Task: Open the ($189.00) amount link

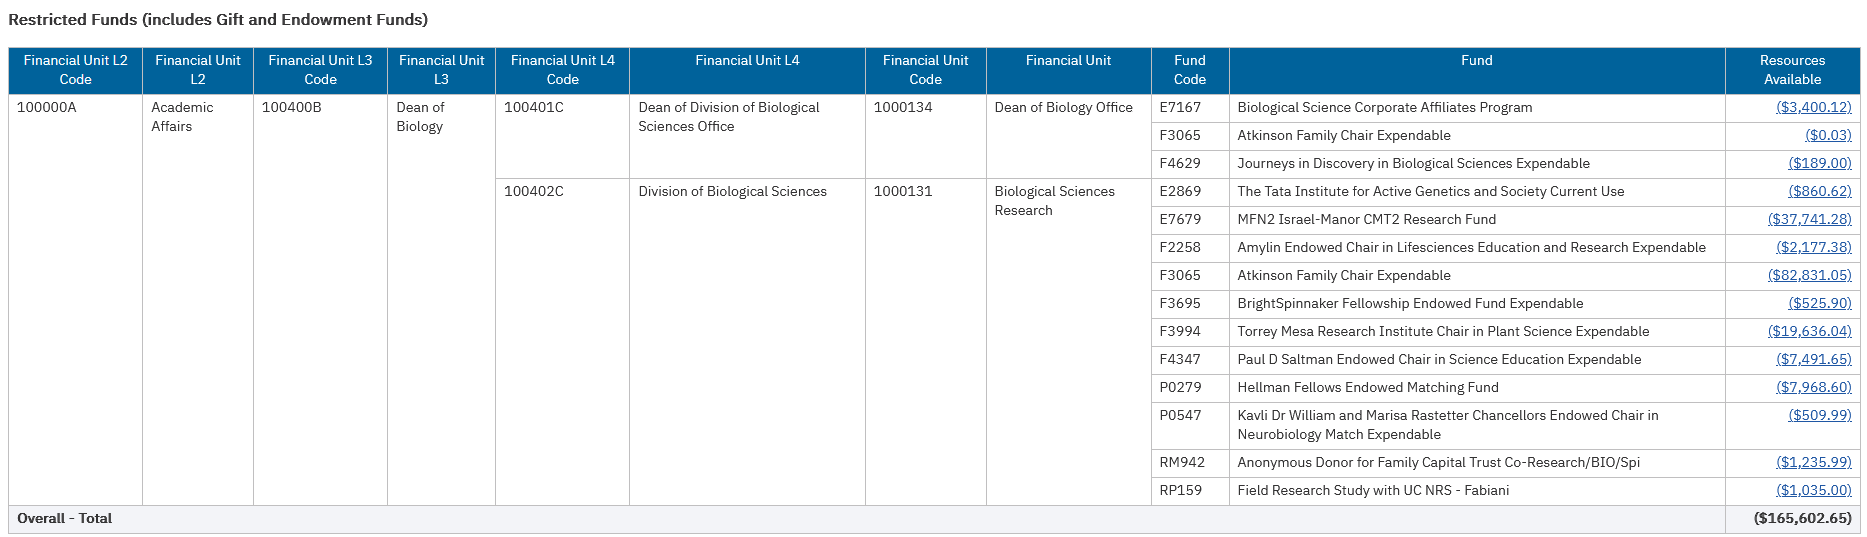Action: pos(1819,163)
